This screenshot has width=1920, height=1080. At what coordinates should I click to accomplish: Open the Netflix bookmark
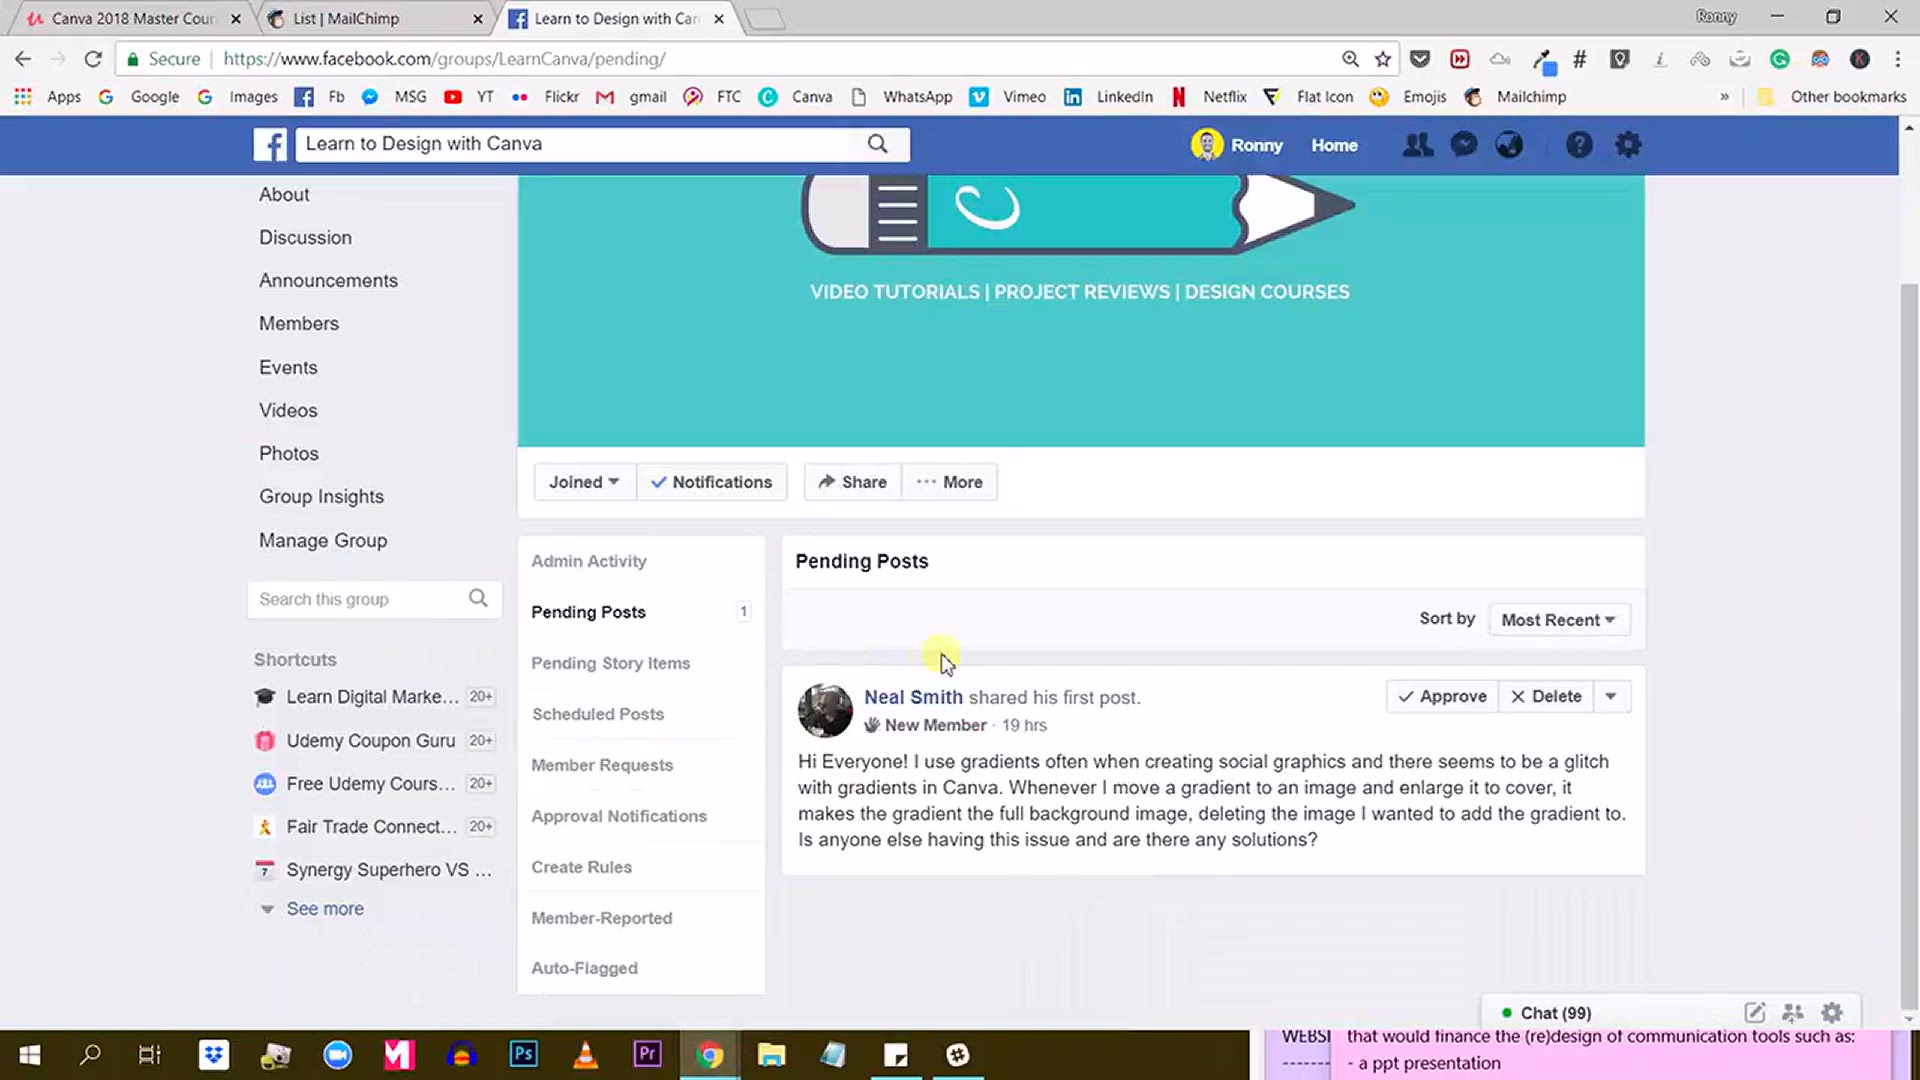tap(1210, 97)
